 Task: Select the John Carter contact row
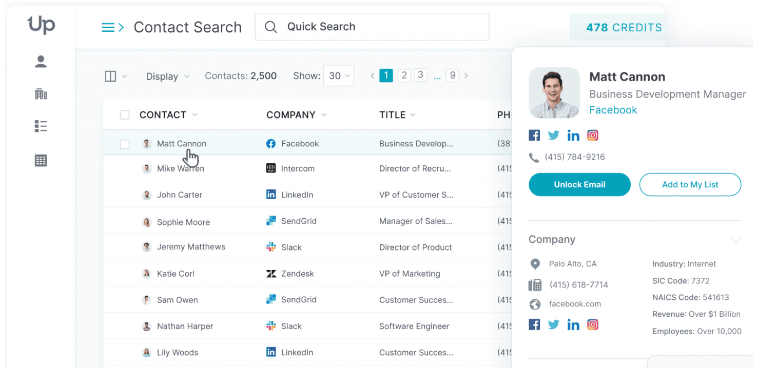click(307, 195)
